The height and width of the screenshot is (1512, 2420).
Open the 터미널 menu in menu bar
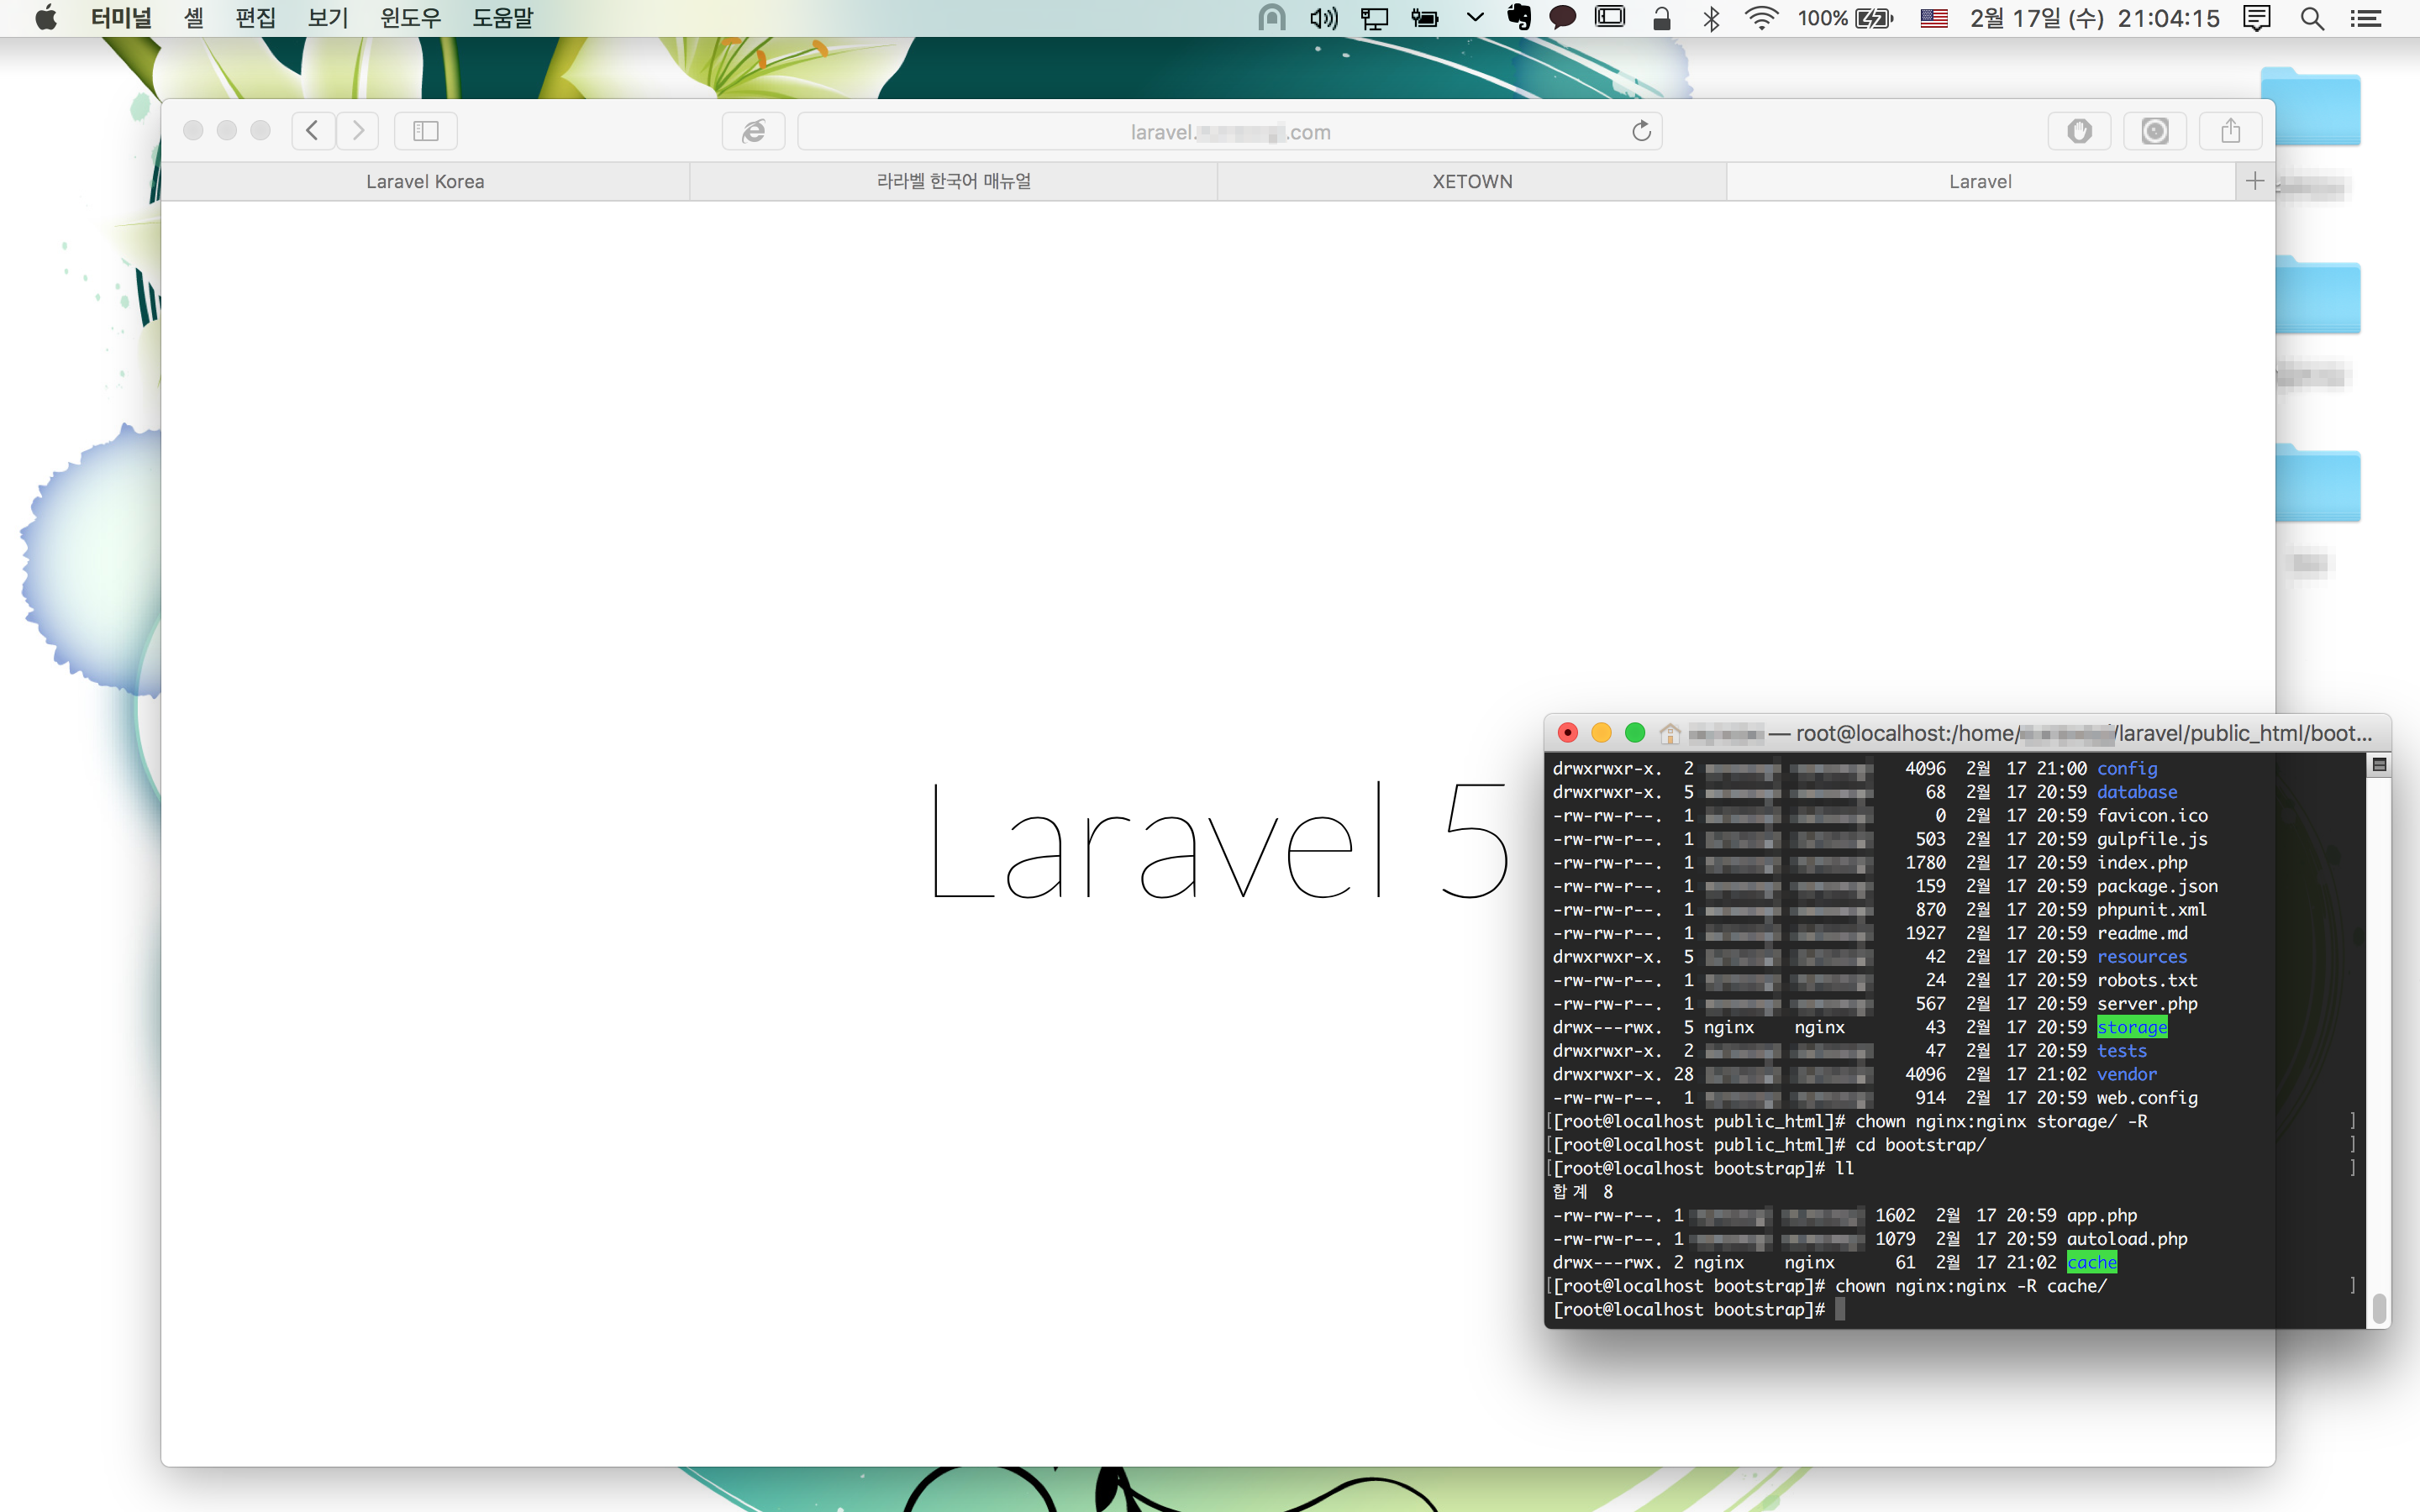121,18
